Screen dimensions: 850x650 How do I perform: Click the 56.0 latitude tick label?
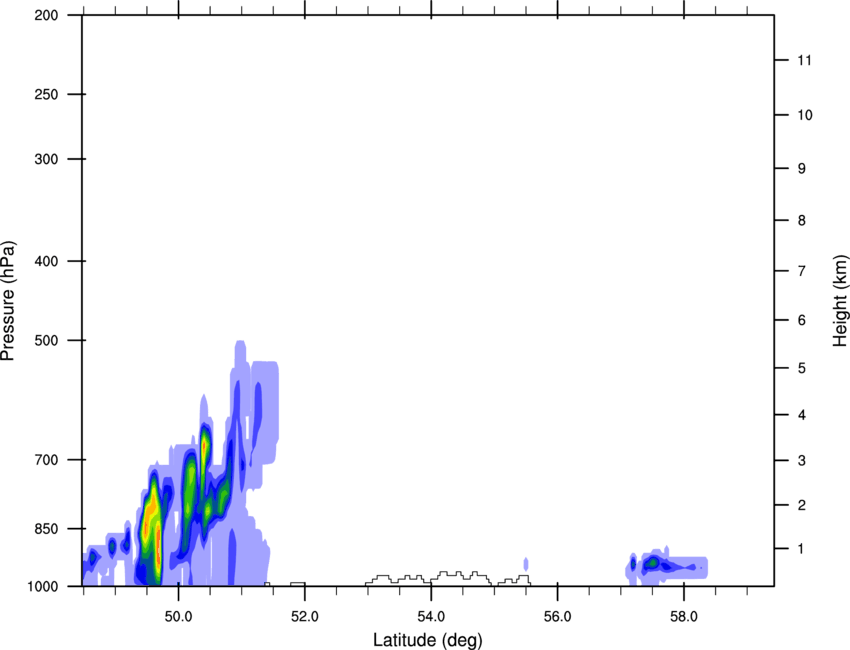pyautogui.click(x=557, y=617)
